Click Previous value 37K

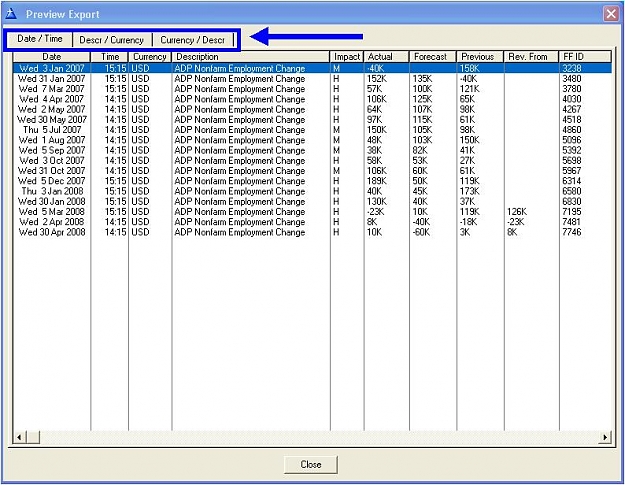(x=467, y=201)
